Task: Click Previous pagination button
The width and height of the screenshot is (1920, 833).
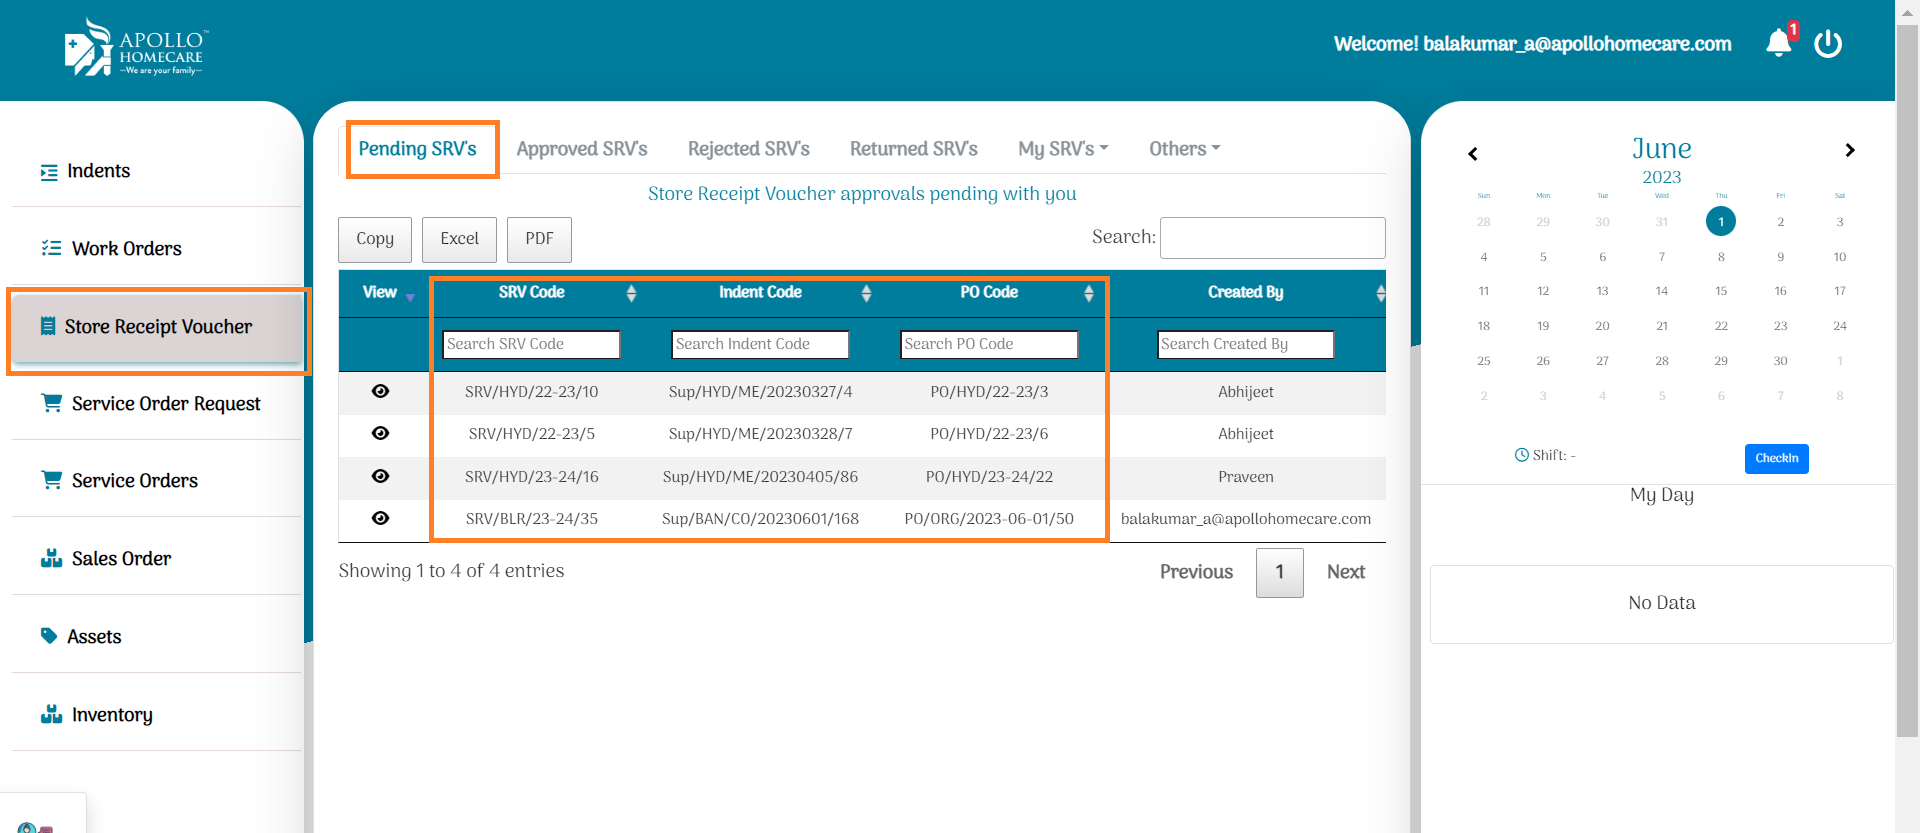Action: [1196, 572]
